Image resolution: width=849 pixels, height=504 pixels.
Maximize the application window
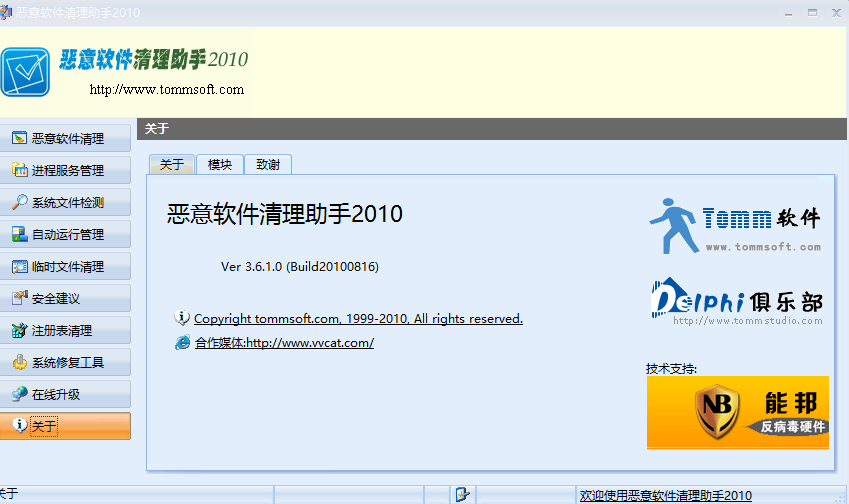point(812,12)
